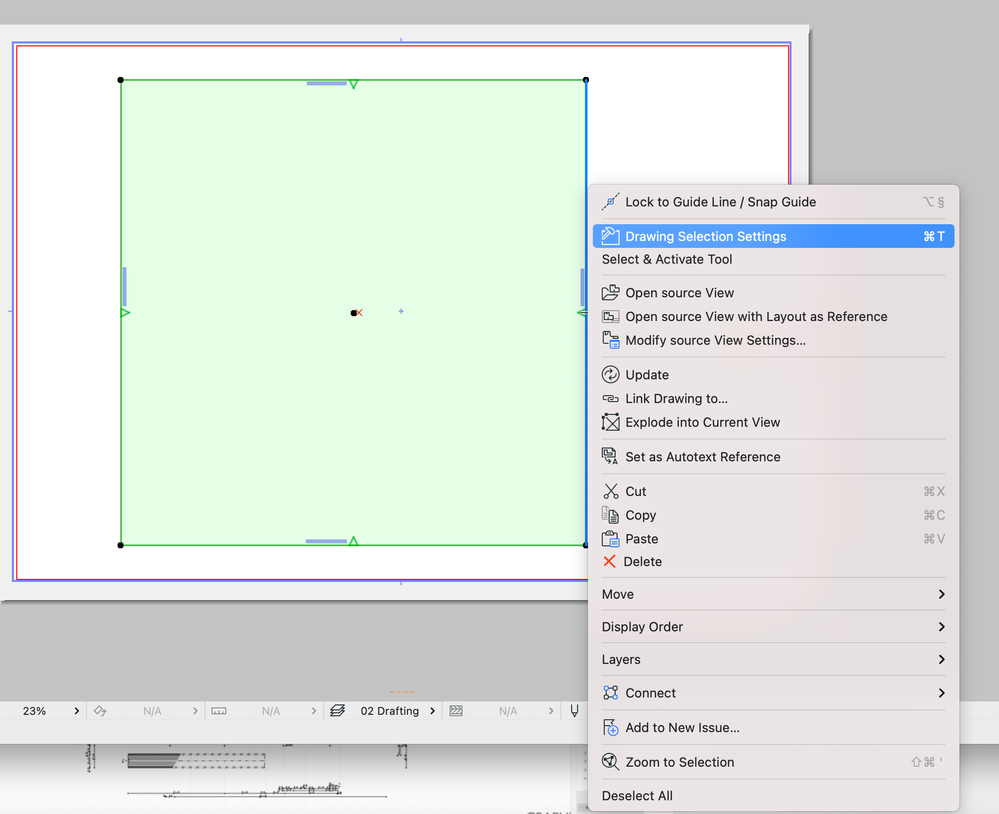Screen dimensions: 999x814
Task: Click the Update icon
Action: pyautogui.click(x=610, y=375)
